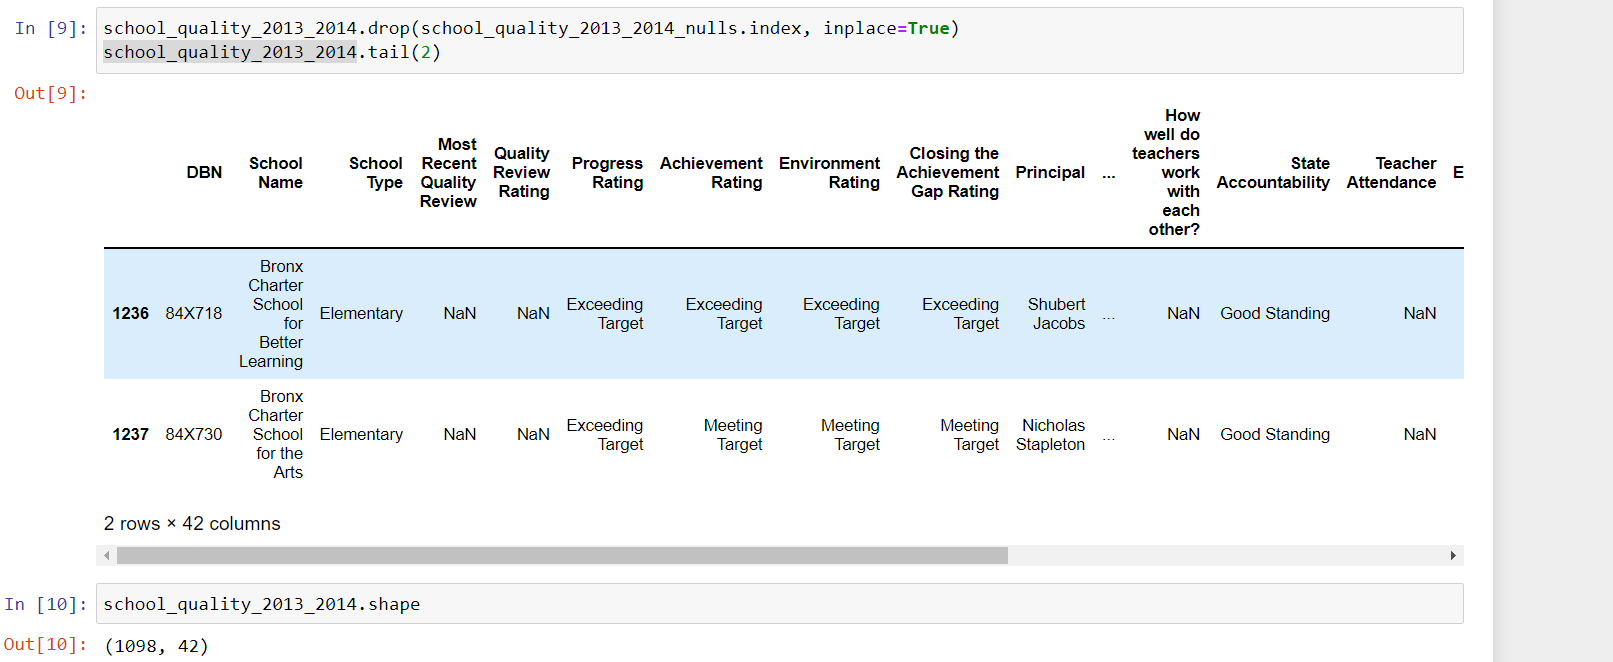Click the Nicholas Stapleton principal cell

pyautogui.click(x=1050, y=434)
